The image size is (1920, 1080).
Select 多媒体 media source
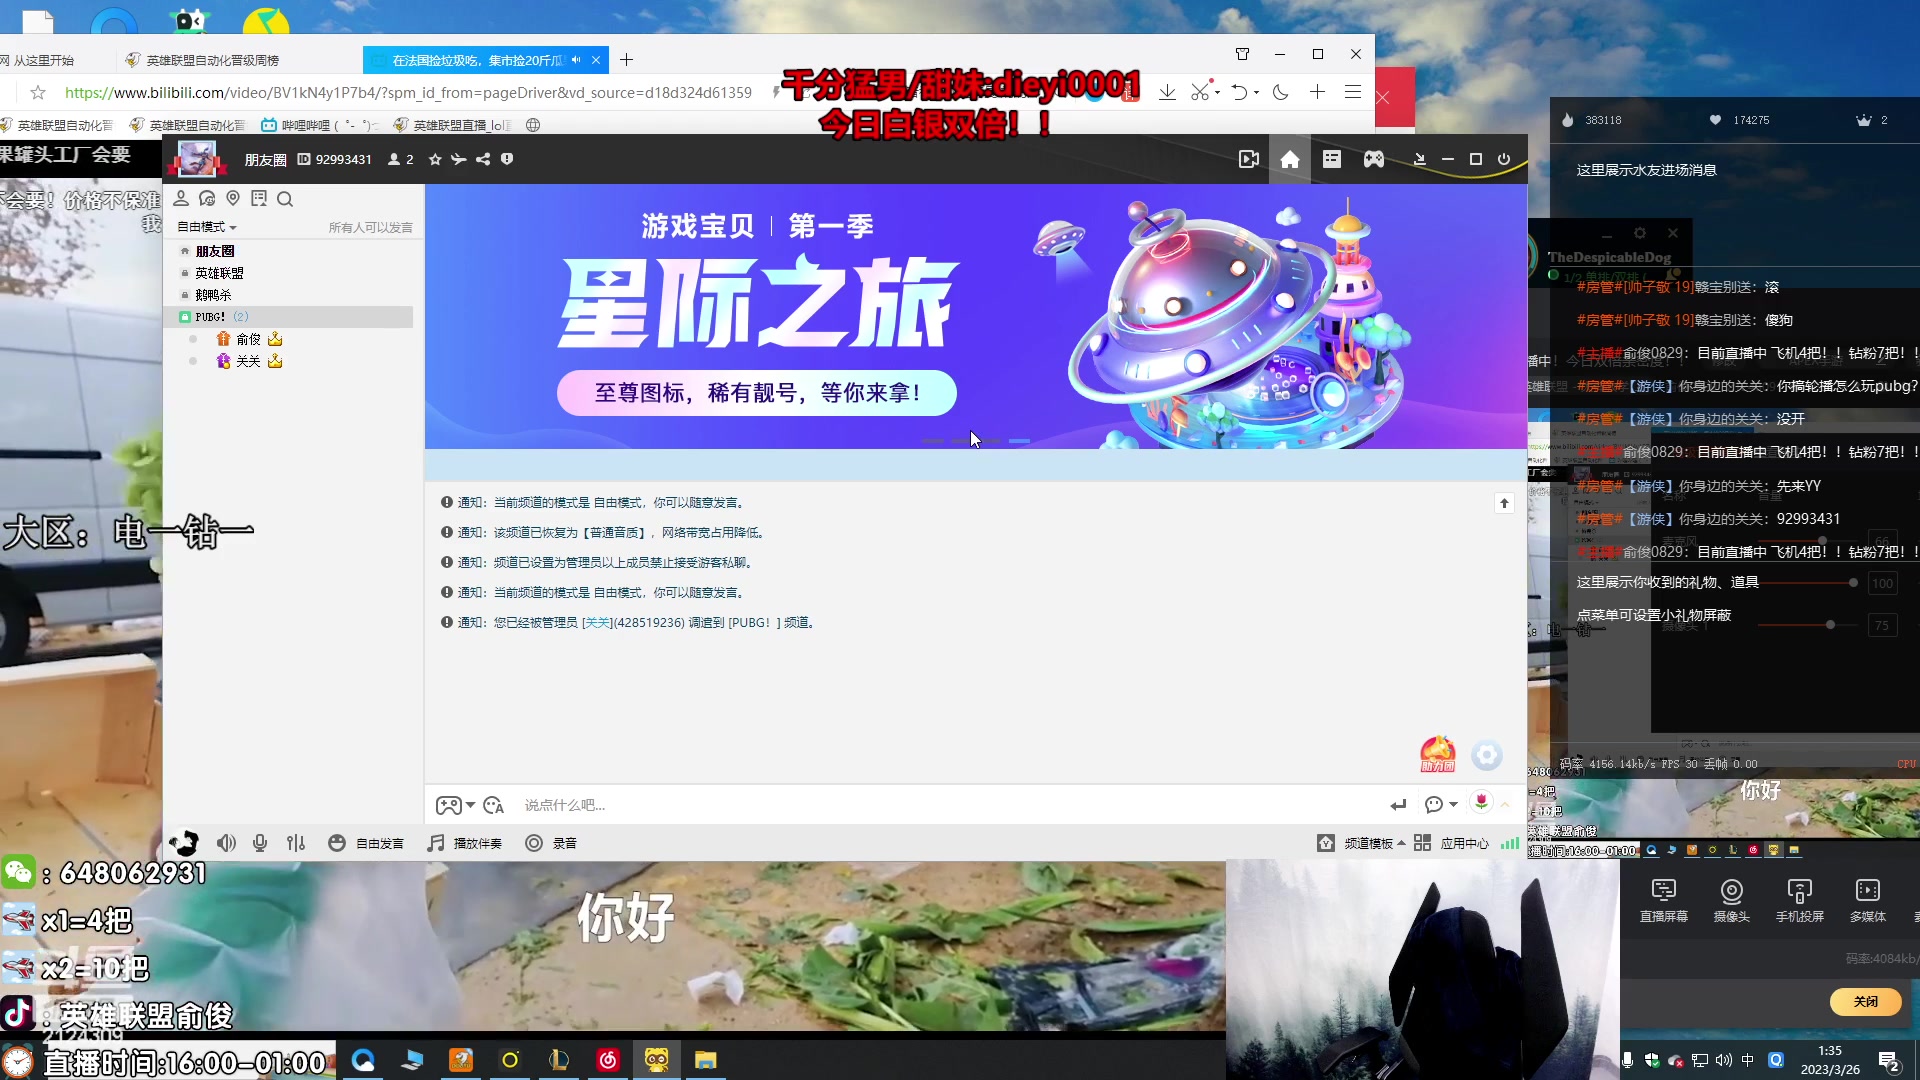1868,900
